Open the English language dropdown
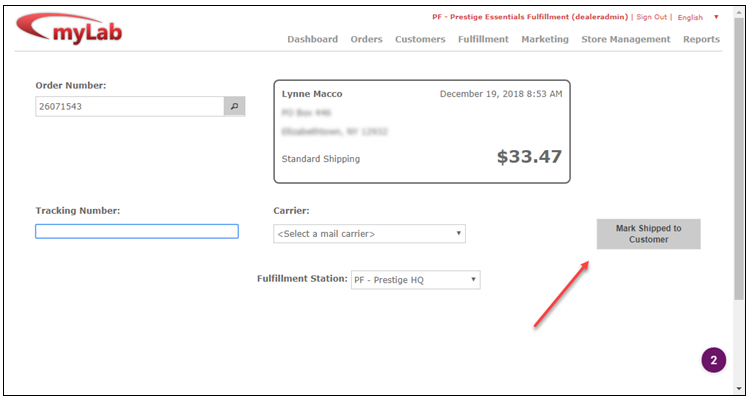Viewport: 751px width, 399px height. click(x=690, y=17)
